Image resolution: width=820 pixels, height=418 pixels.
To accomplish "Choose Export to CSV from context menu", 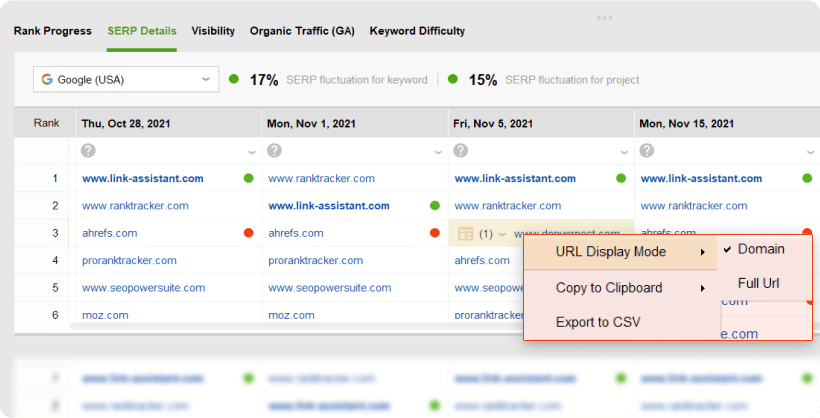I will [x=598, y=322].
